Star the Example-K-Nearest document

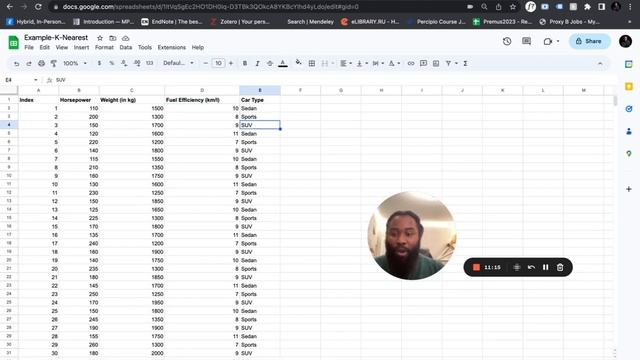pyautogui.click(x=100, y=38)
